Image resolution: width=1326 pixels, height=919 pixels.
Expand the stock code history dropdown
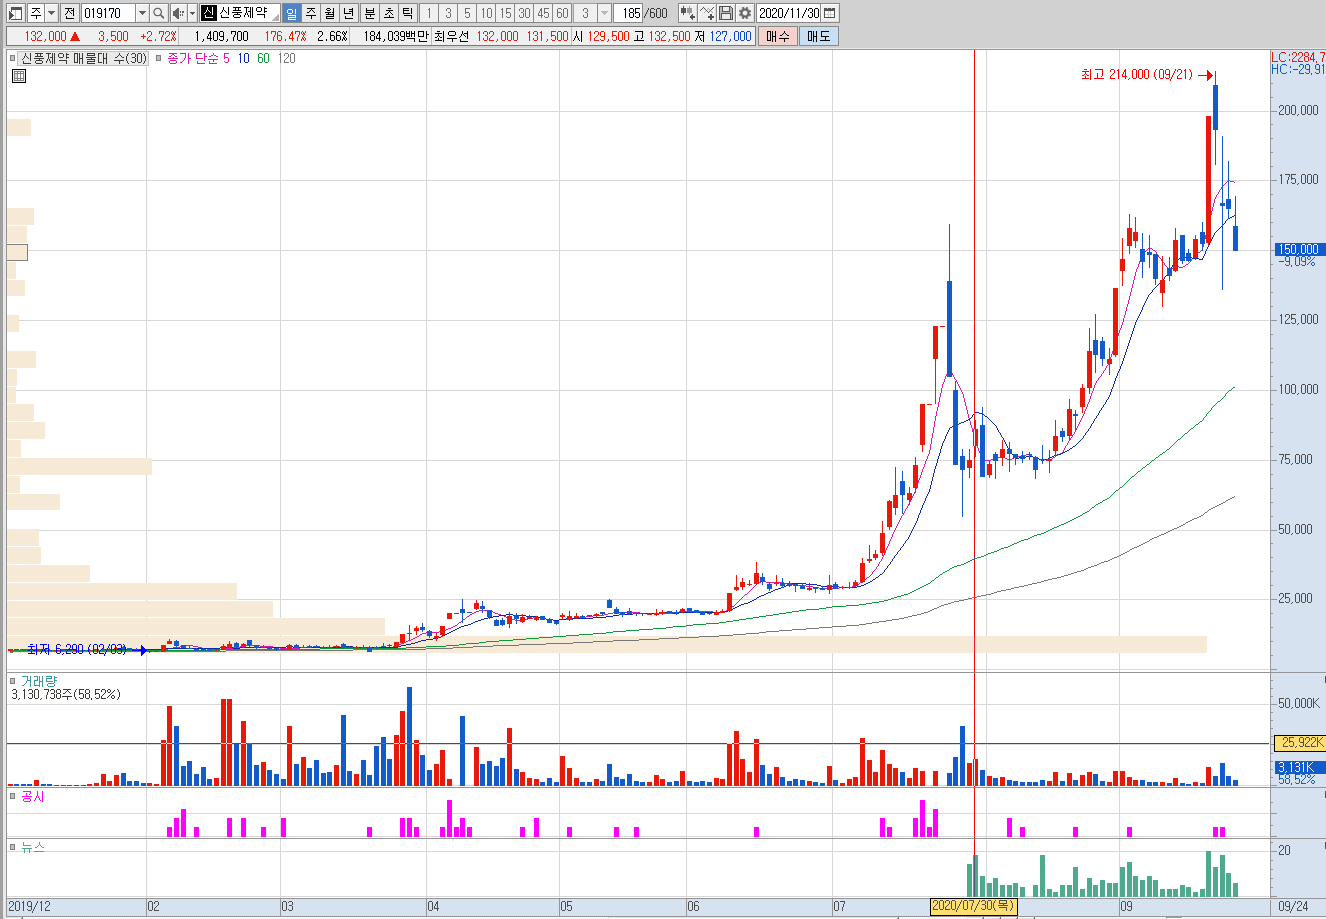142,13
